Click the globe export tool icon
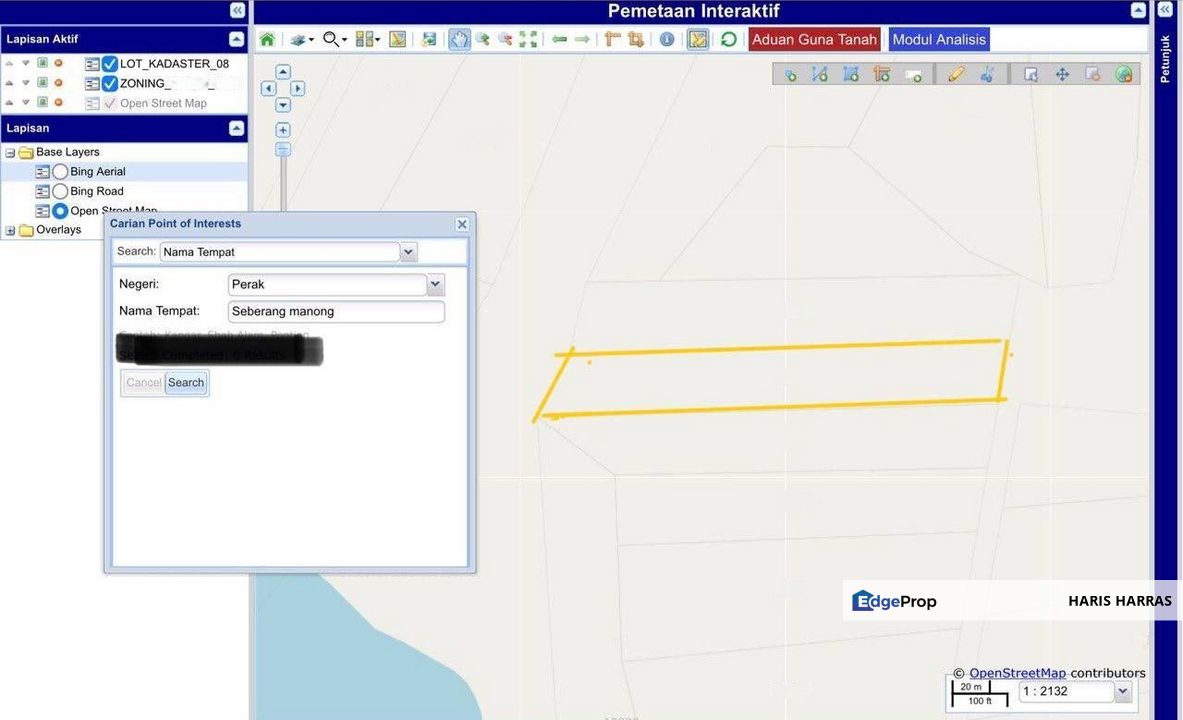 pyautogui.click(x=1123, y=74)
